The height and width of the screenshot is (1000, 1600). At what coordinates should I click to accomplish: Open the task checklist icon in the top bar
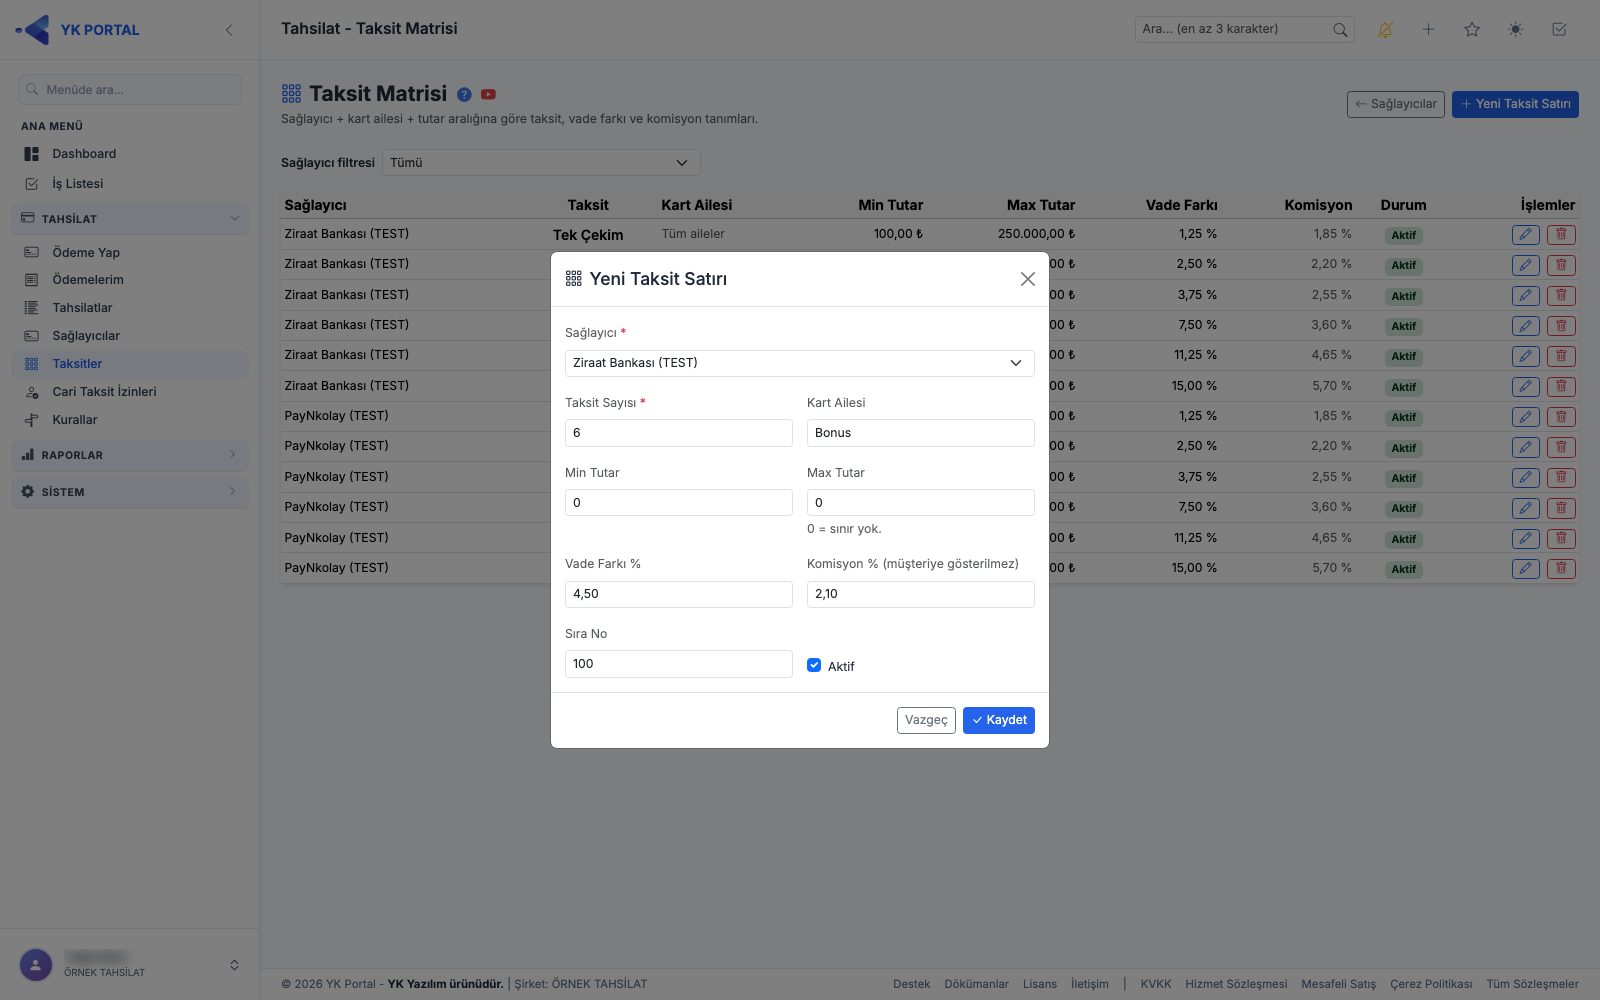tap(1559, 30)
